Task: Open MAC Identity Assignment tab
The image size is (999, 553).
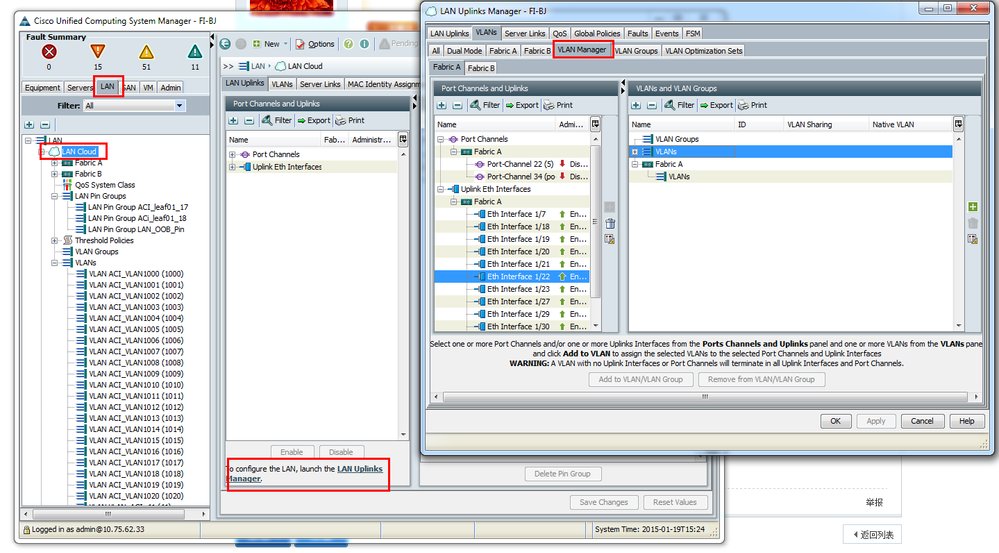Action: [384, 84]
